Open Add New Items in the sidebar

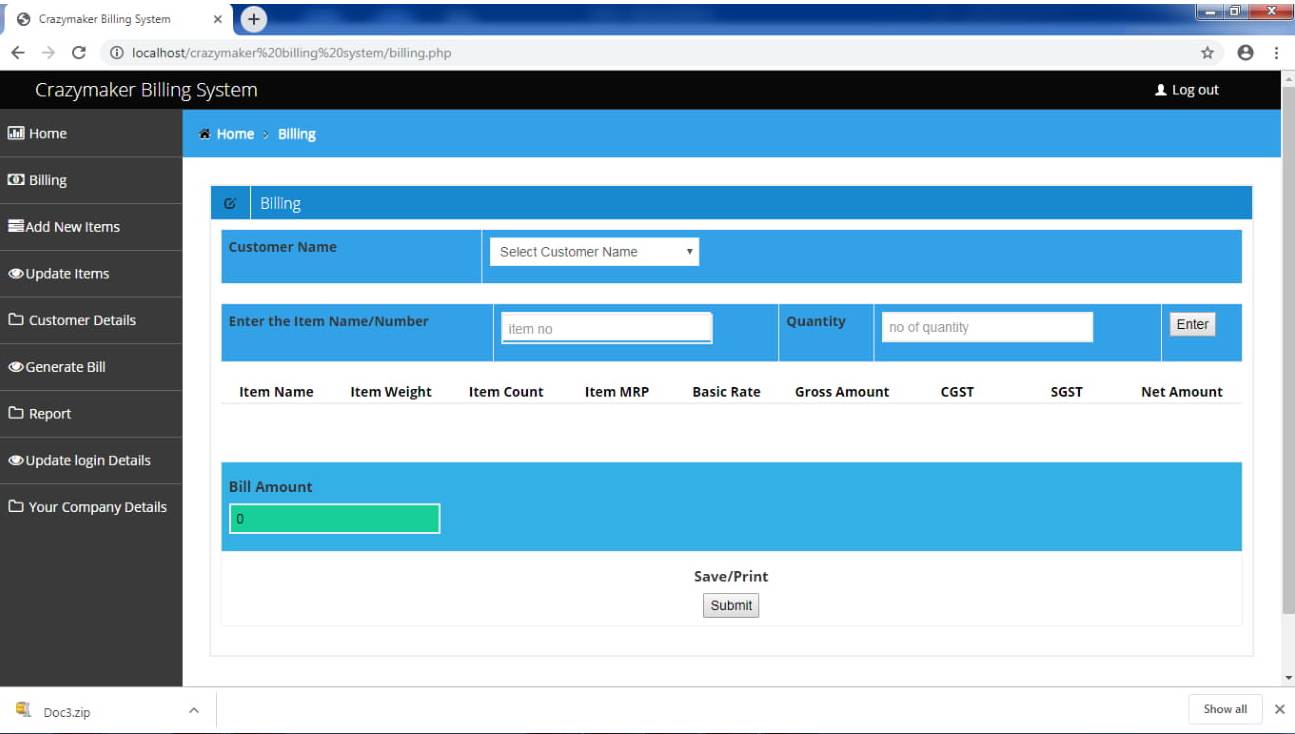72,227
